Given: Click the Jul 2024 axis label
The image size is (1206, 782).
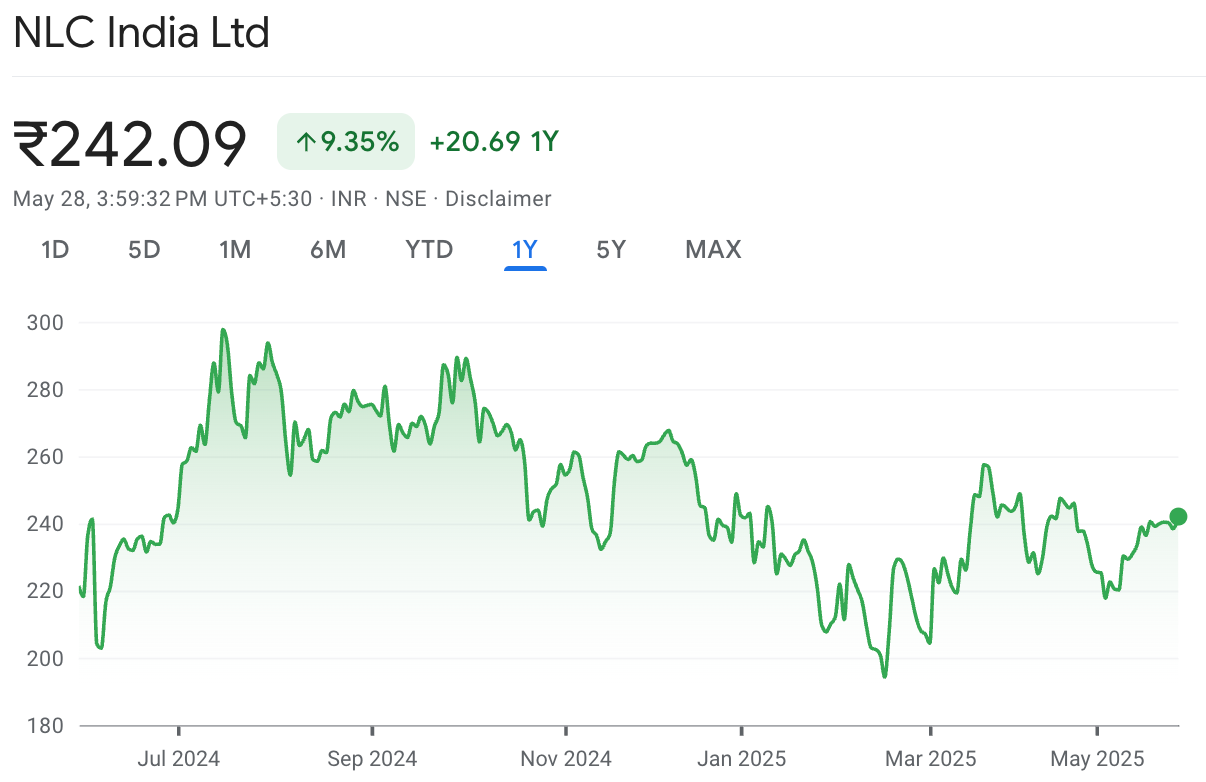Looking at the screenshot, I should 178,759.
